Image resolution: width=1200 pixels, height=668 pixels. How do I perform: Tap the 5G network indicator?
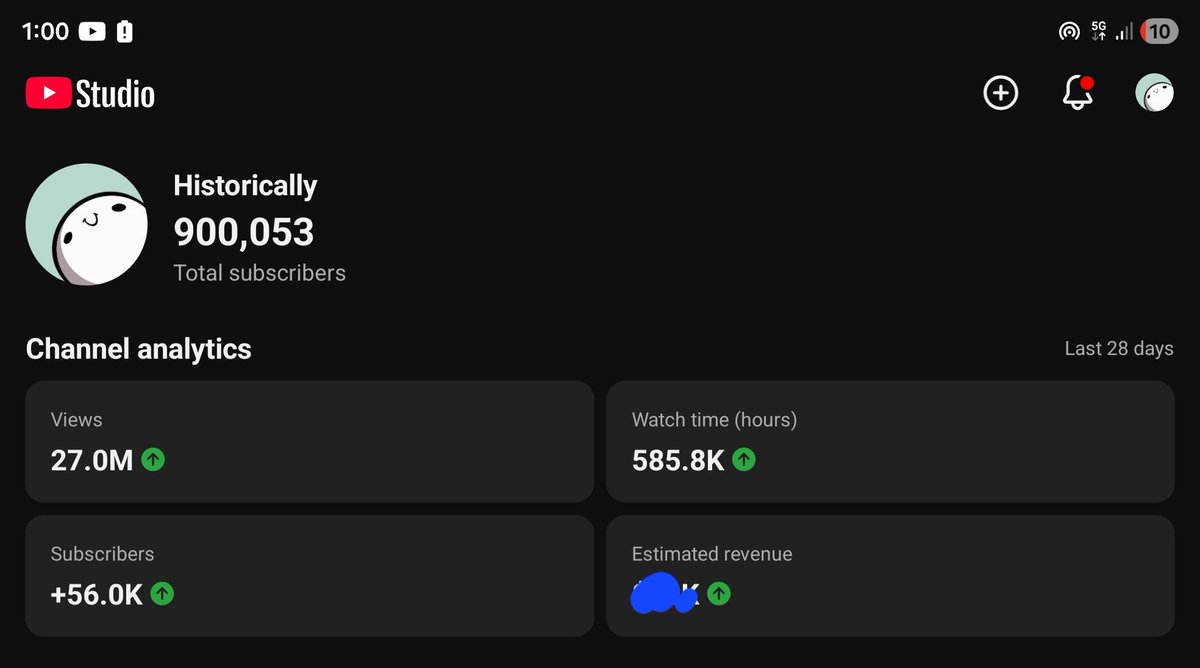tap(1099, 31)
